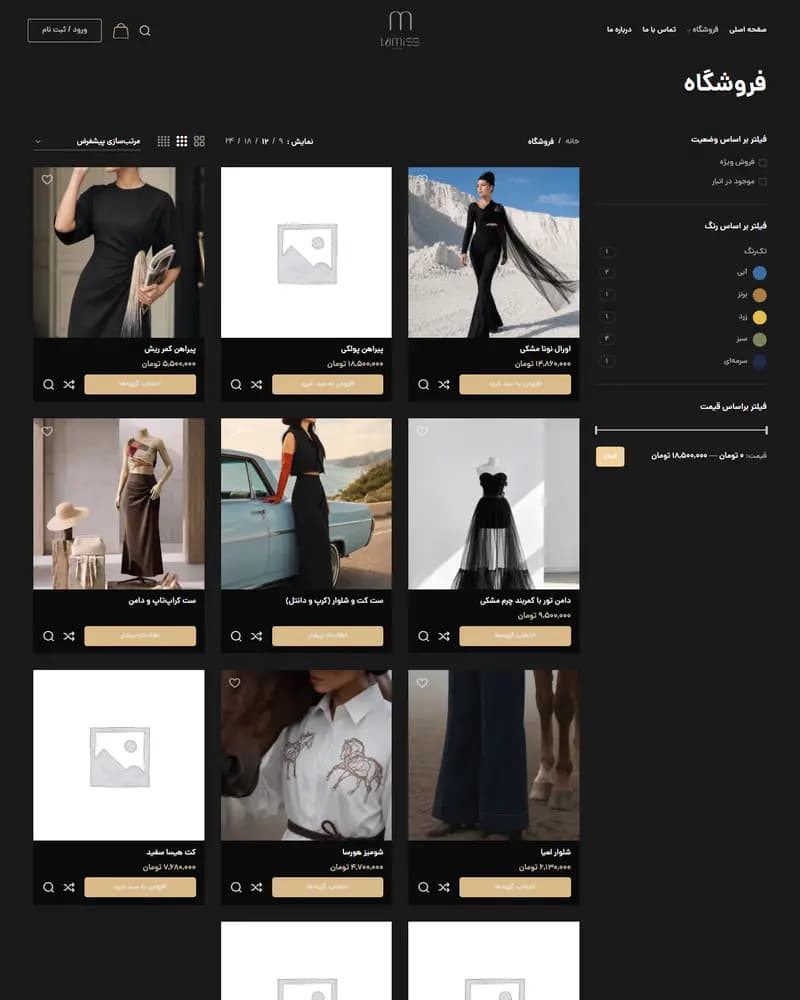Quick view 'ست کراپ‌تاپ و دامن' magnifier icon
This screenshot has width=800, height=1000.
coord(48,636)
